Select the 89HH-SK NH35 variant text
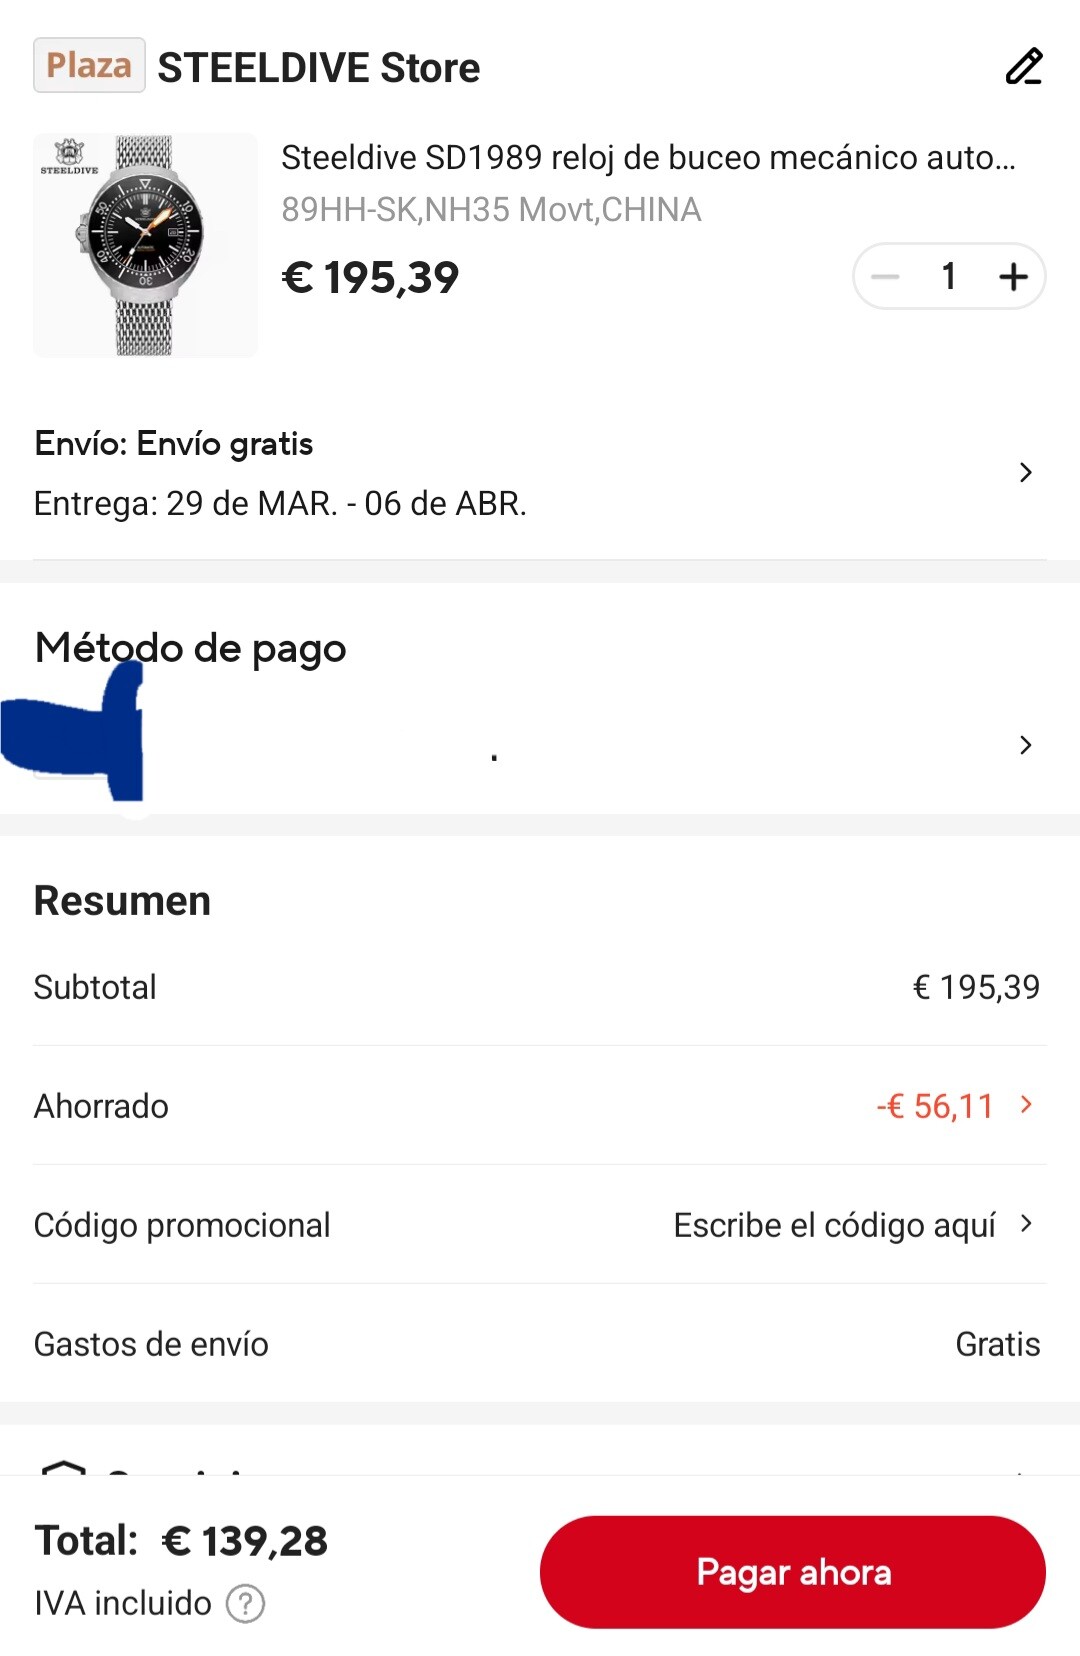 491,210
